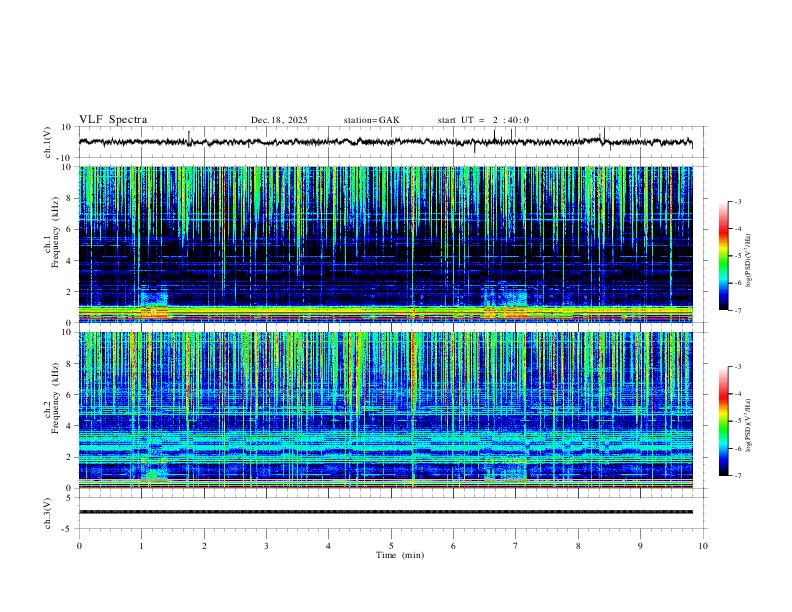Click the bottom time axis tick label "8"
The image size is (792, 612).
578,546
